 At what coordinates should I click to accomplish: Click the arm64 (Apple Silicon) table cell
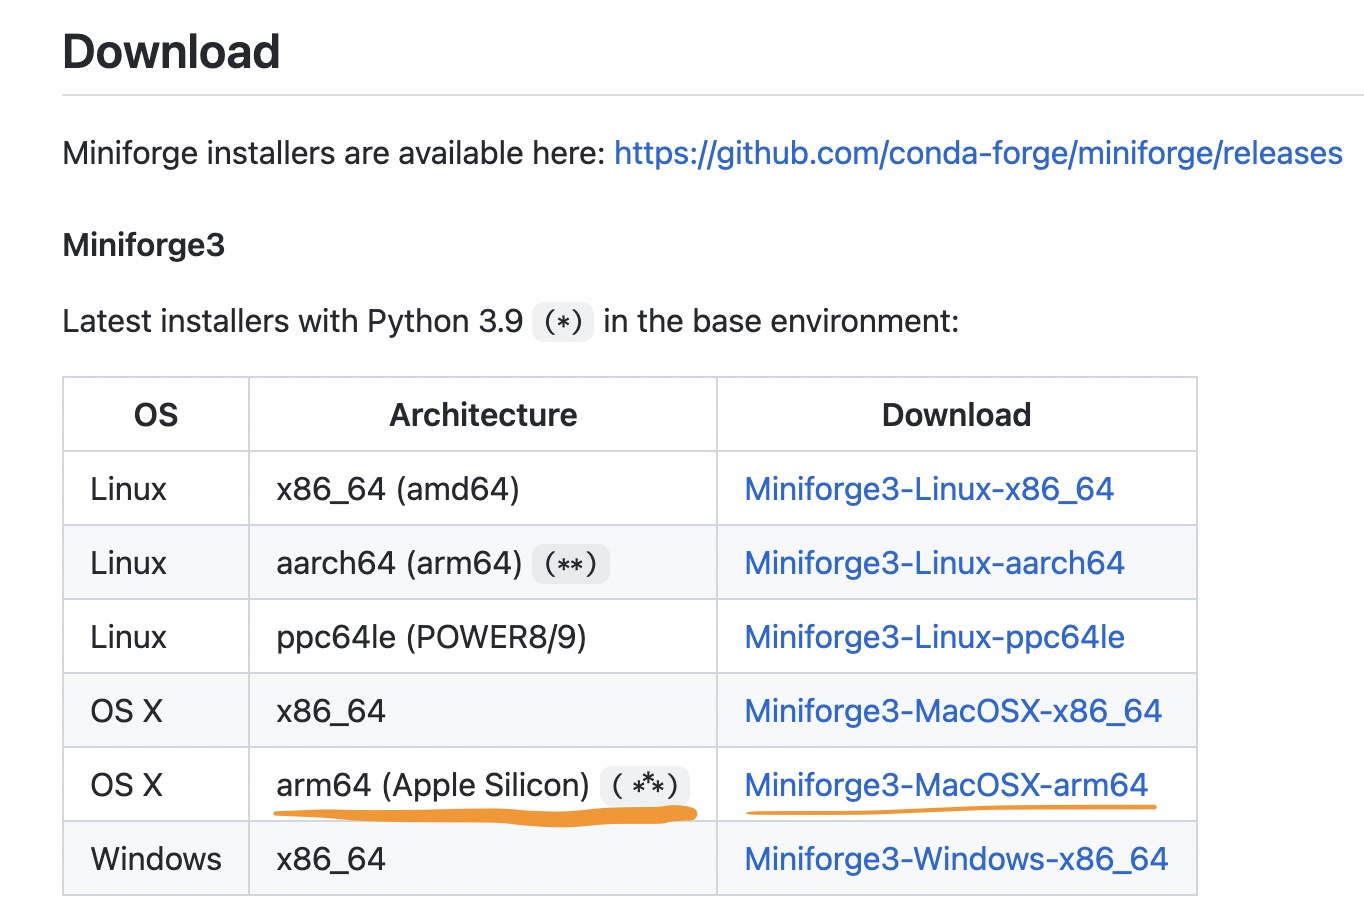[x=428, y=785]
